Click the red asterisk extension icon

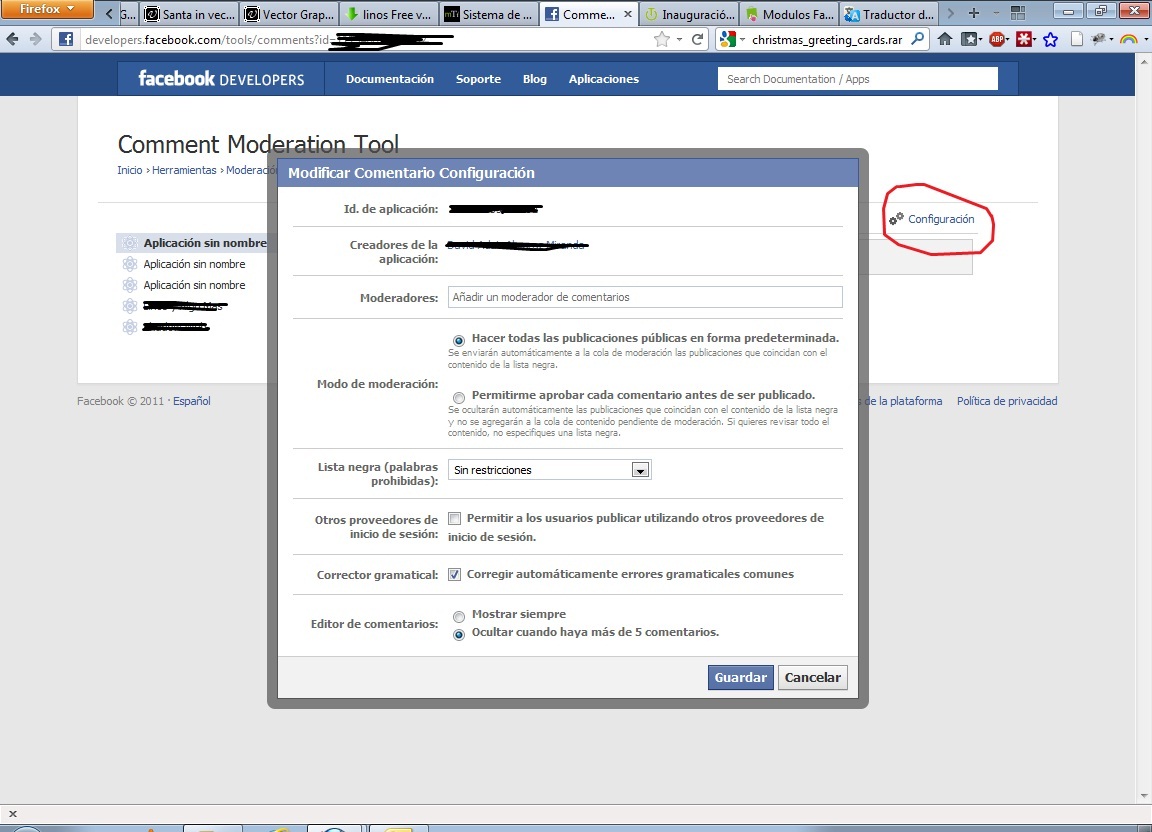point(1023,40)
